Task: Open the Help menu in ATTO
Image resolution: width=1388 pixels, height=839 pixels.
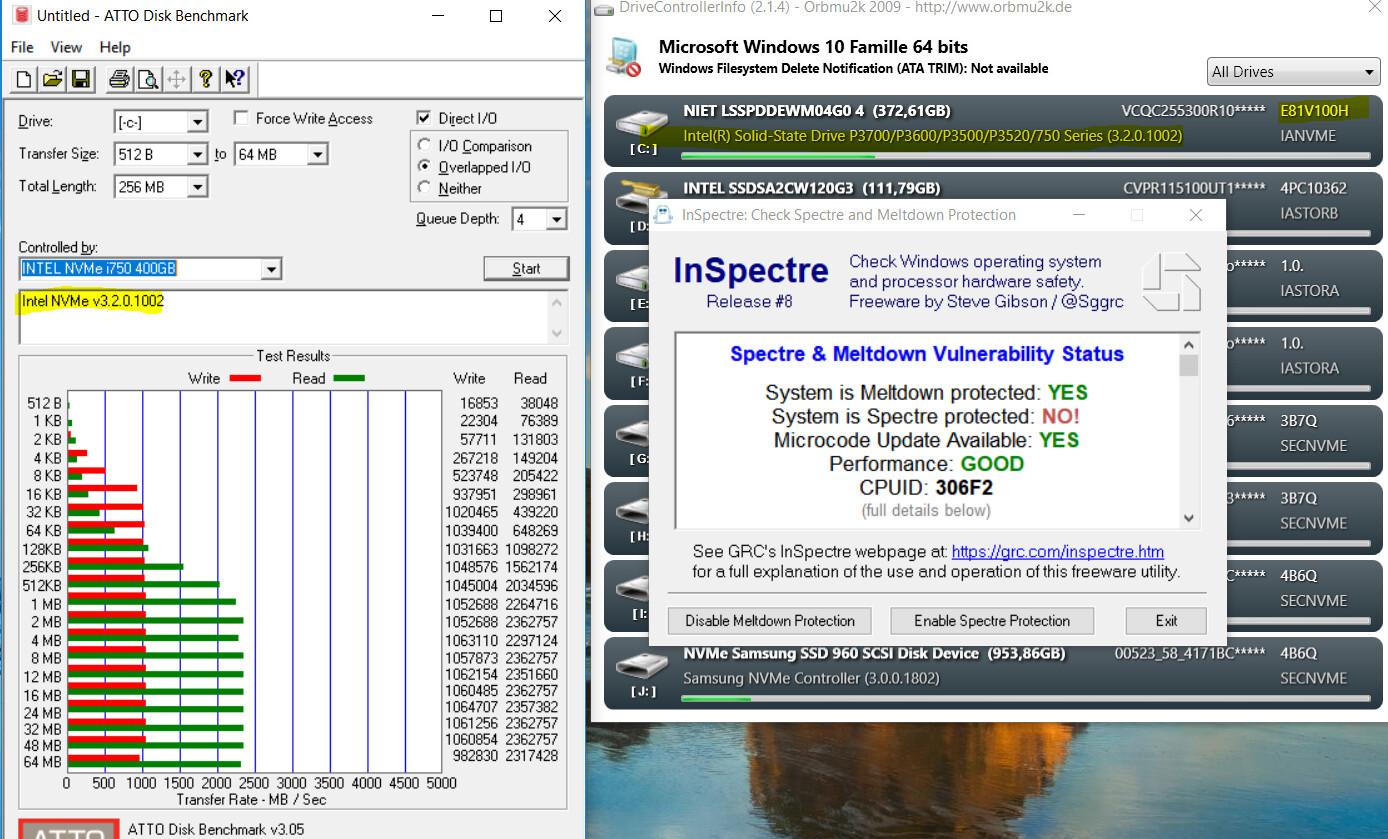Action: (115, 47)
